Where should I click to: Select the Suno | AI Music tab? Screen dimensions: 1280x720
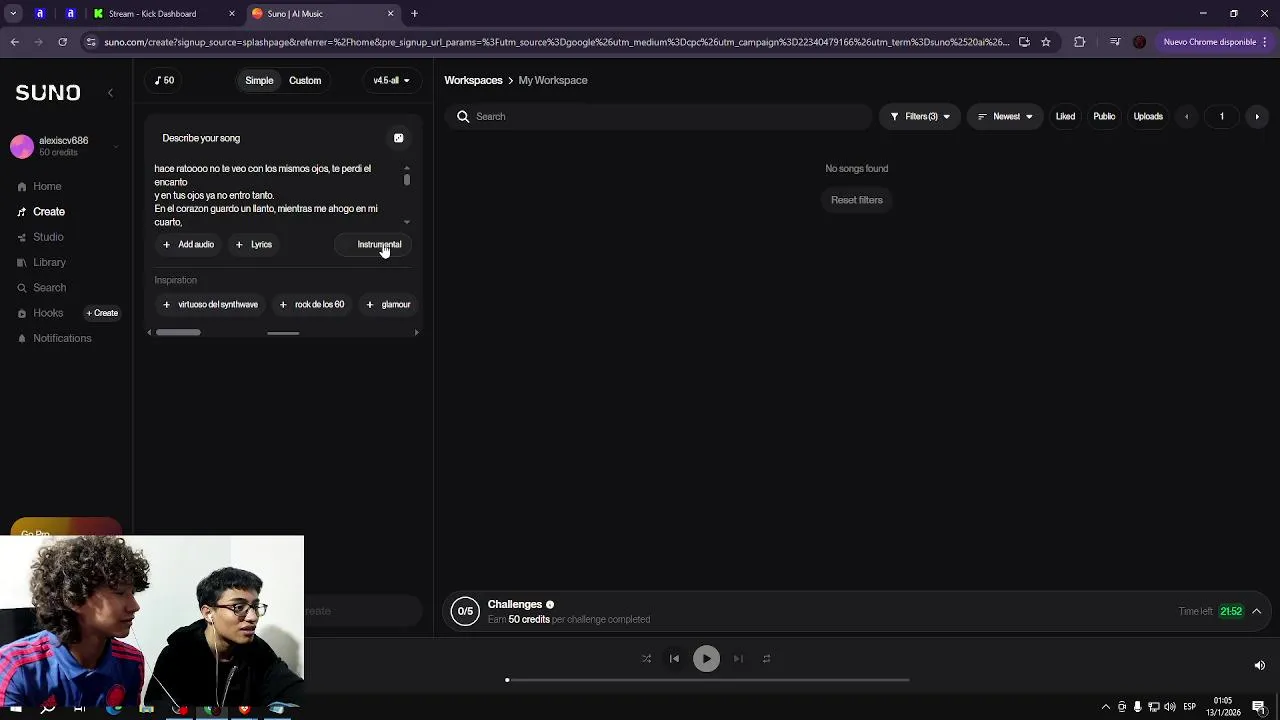(321, 13)
